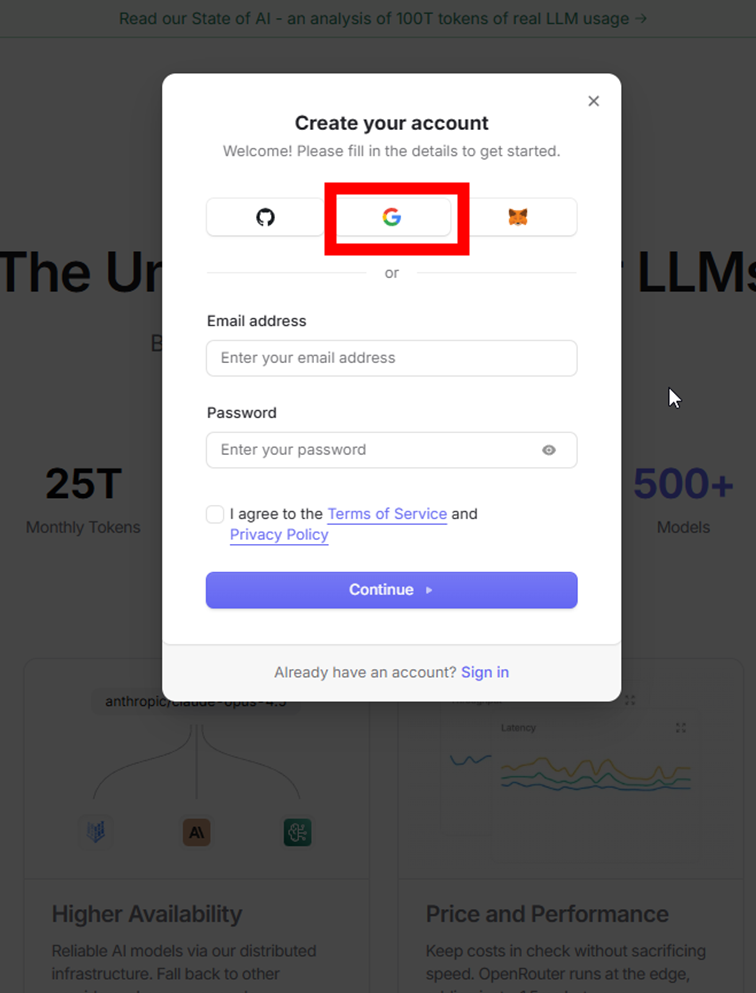The image size is (756, 993).
Task: Sign up with the Google icon button
Action: [392, 217]
